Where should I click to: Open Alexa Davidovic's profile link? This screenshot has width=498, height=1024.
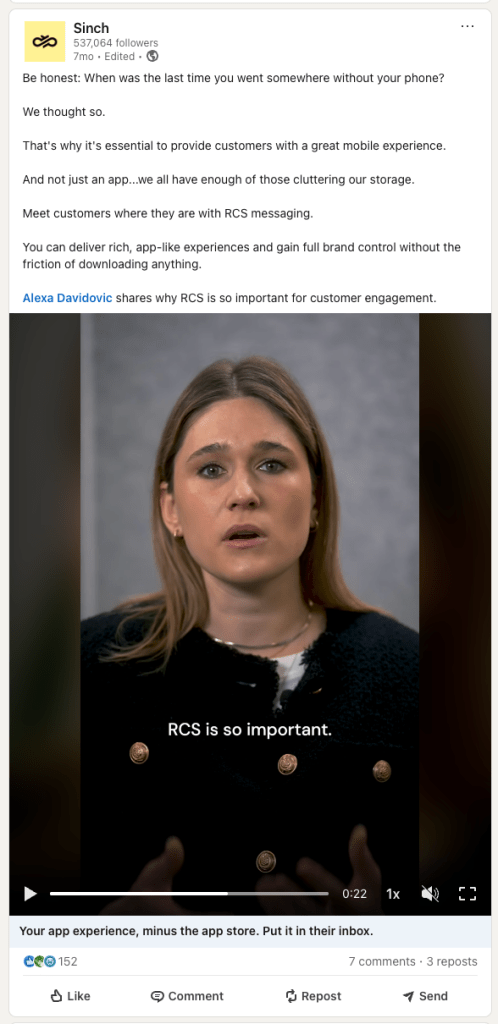67,298
